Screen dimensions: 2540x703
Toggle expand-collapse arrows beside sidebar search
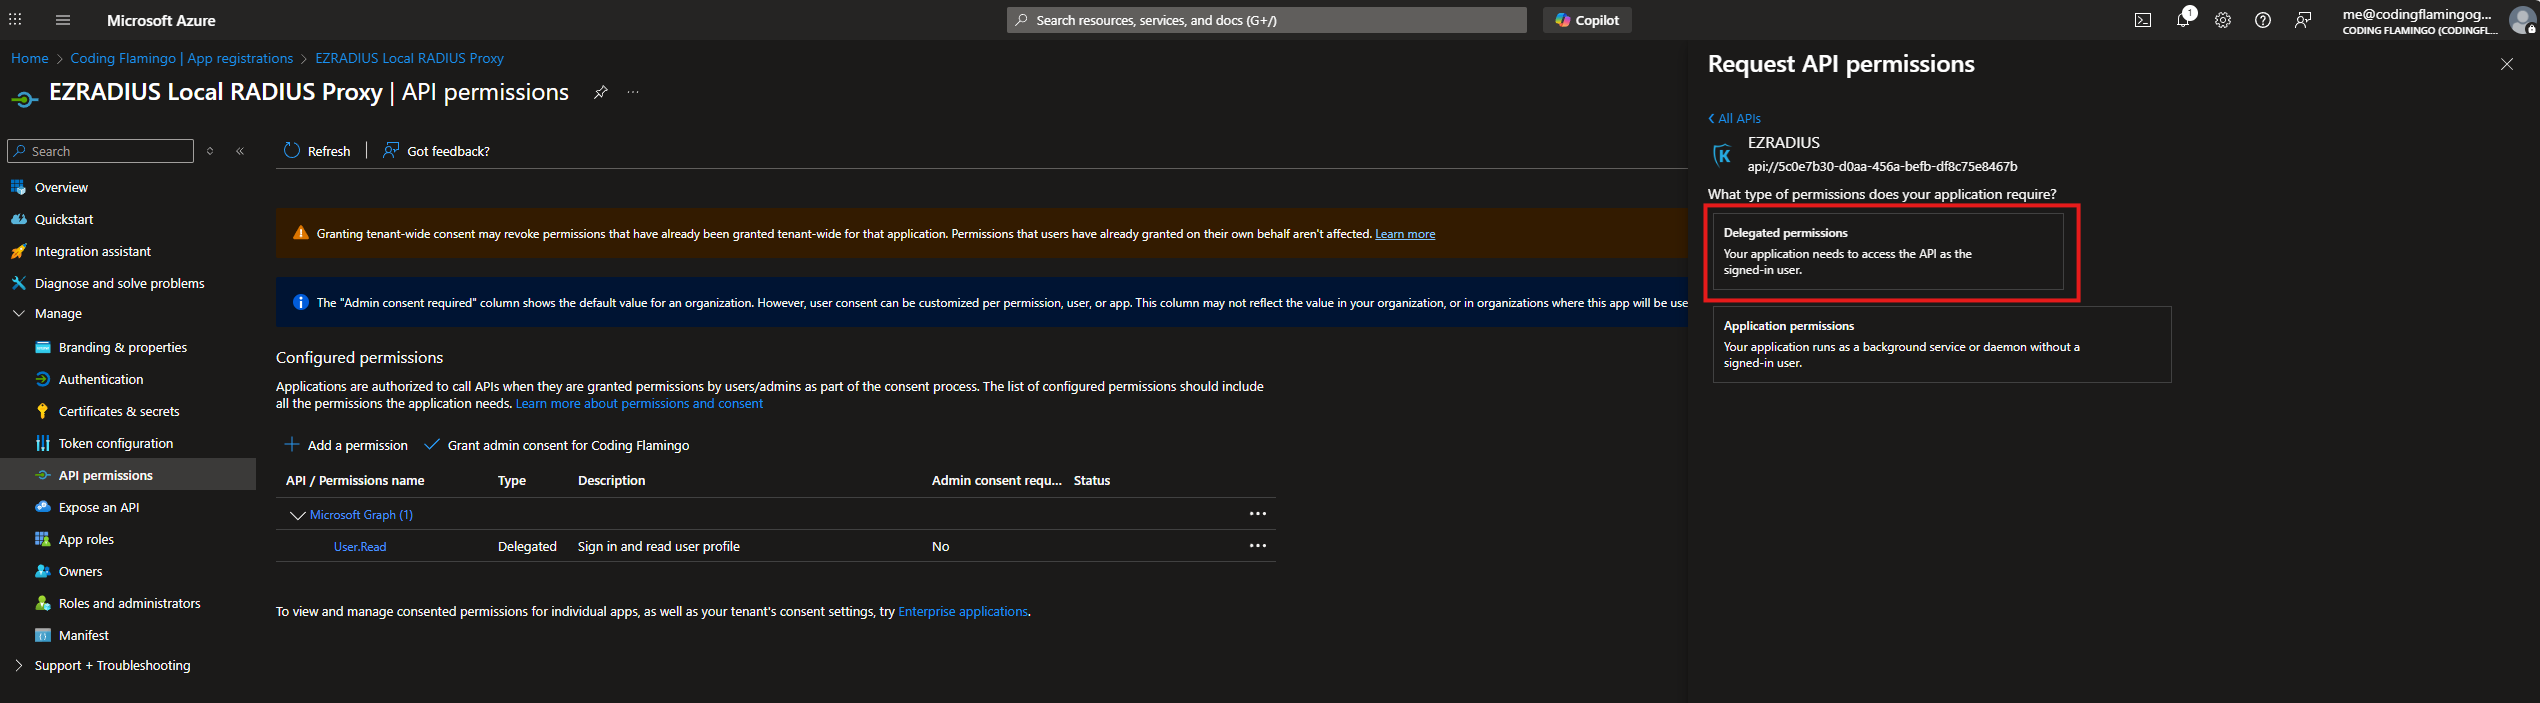coord(210,151)
